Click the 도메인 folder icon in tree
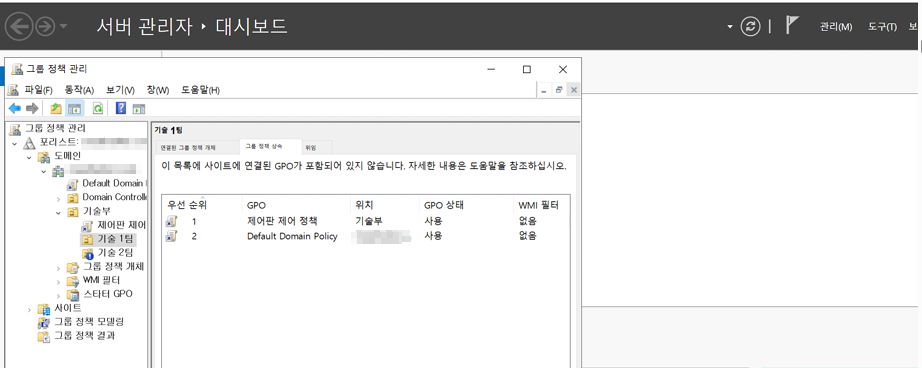 point(44,156)
